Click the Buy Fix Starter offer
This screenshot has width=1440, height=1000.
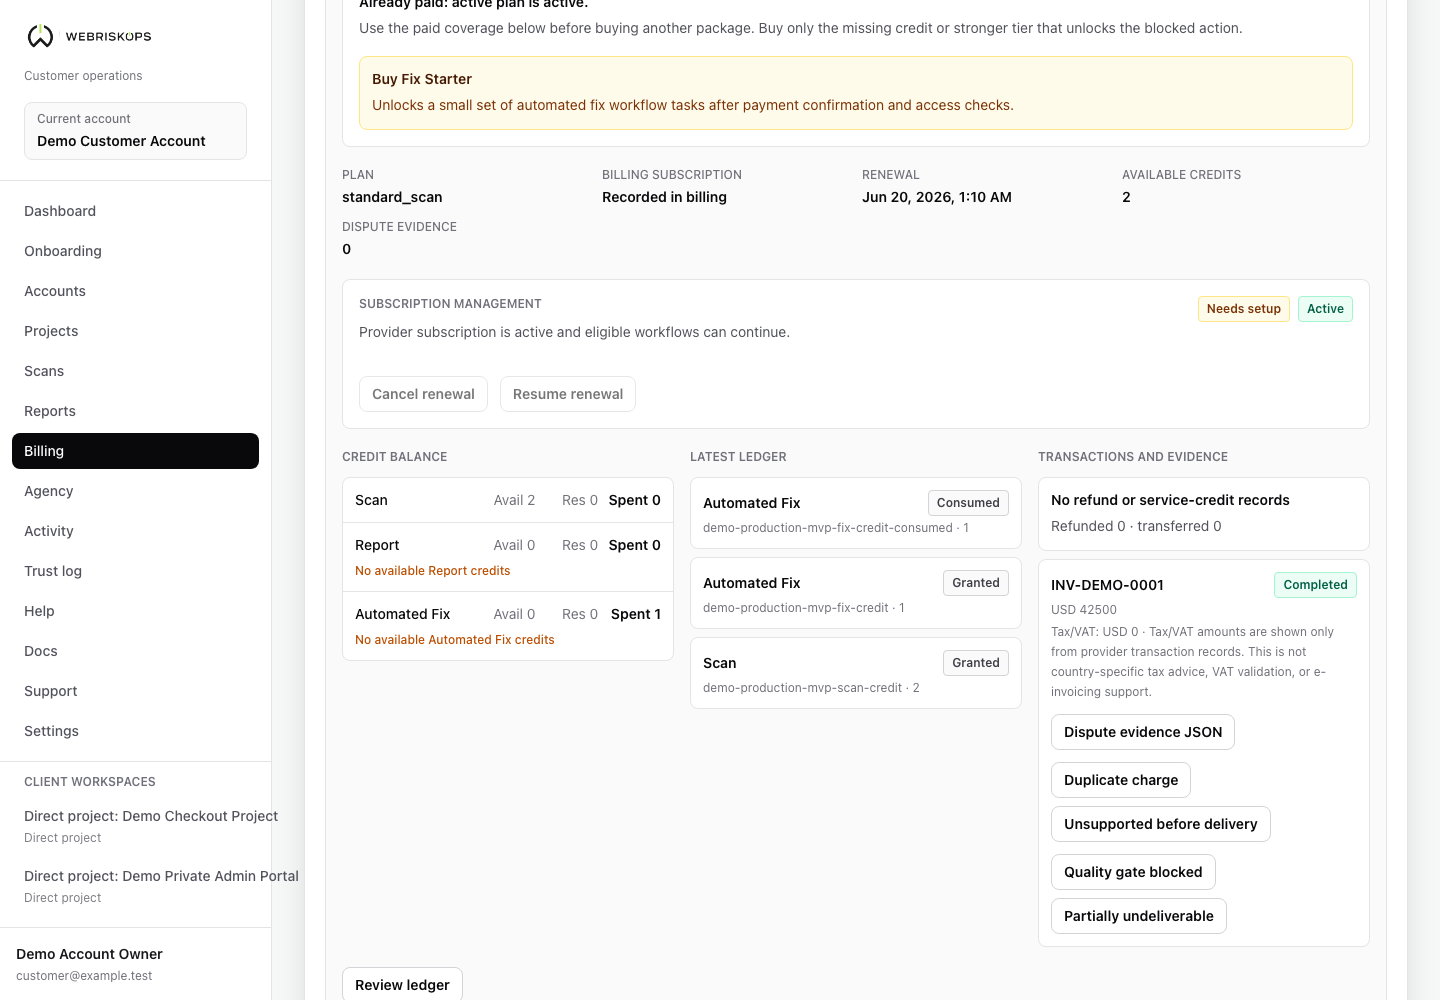click(x=855, y=93)
